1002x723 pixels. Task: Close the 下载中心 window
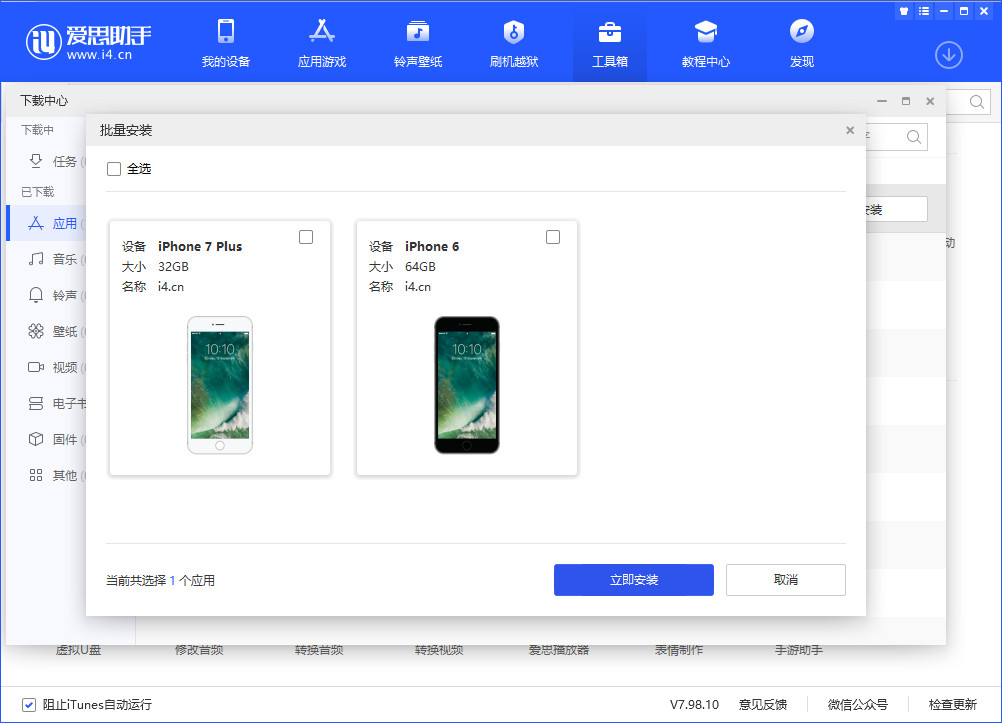coord(930,101)
